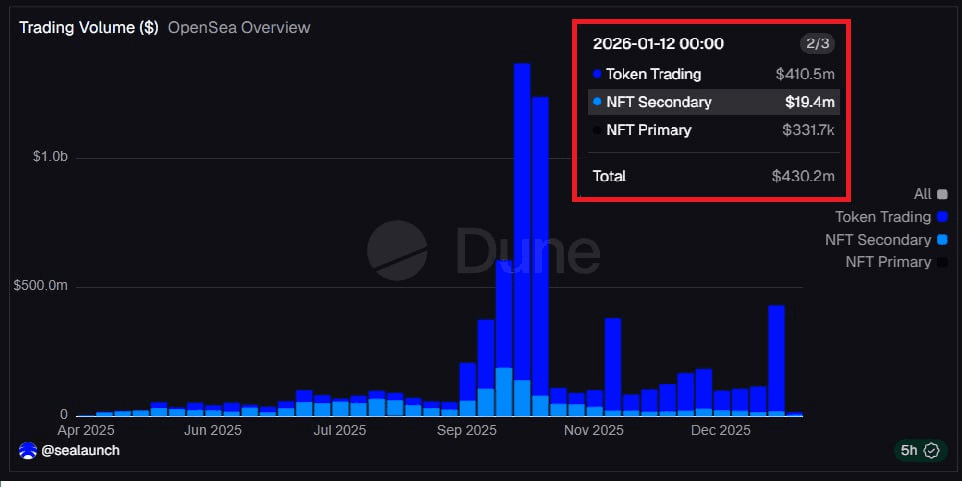Click the Total row in the tooltip
The image size is (962, 487).
coord(713,176)
